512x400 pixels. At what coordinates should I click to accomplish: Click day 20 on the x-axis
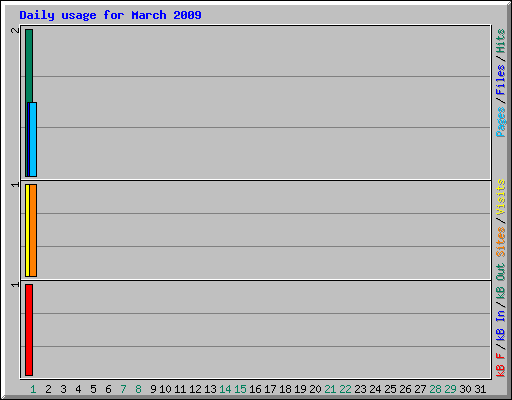tap(315, 389)
